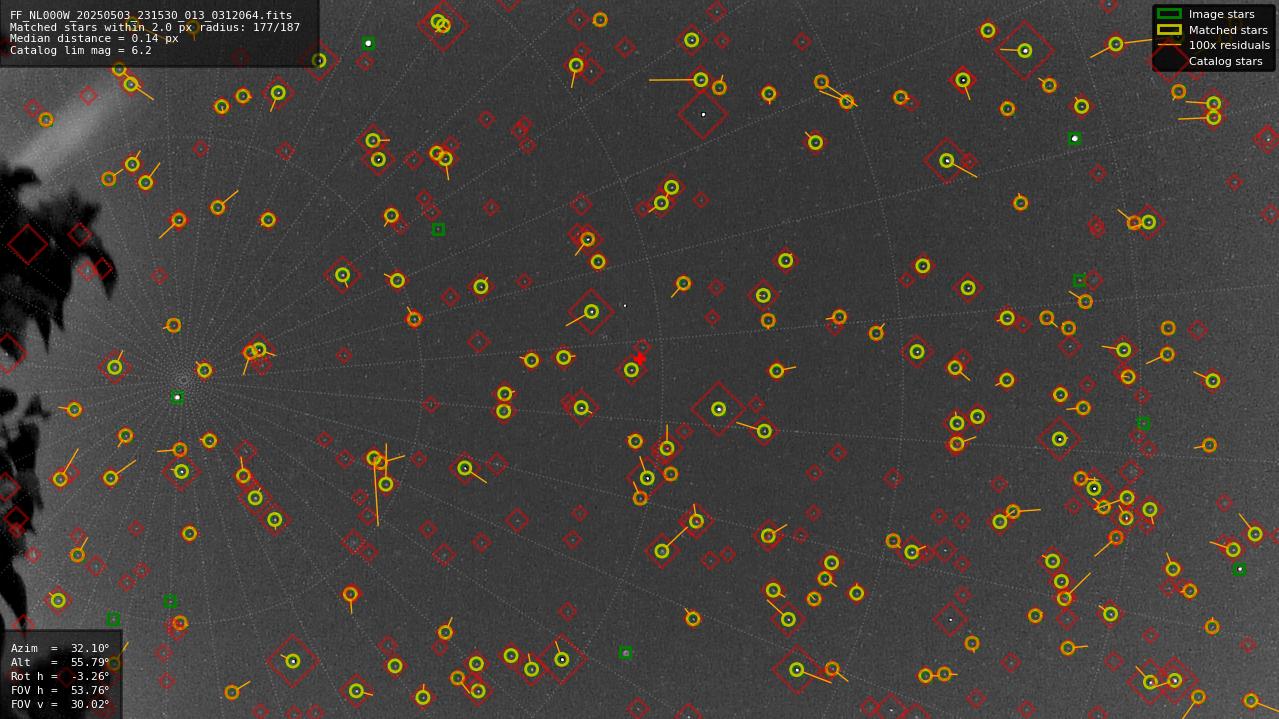This screenshot has height=719, width=1279.
Task: Click the 'Rot h = -3.26°' readout
Action: (x=60, y=677)
